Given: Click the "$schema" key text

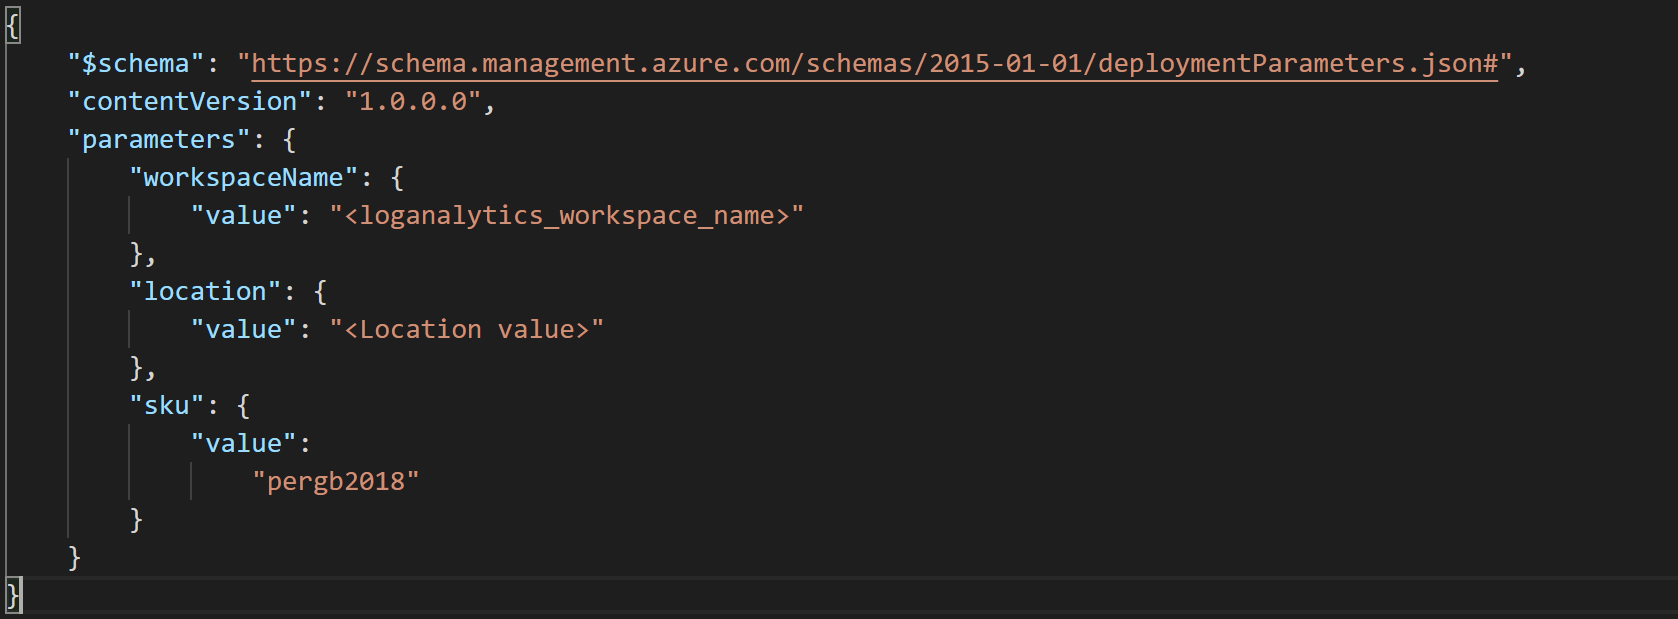Looking at the screenshot, I should pos(136,64).
